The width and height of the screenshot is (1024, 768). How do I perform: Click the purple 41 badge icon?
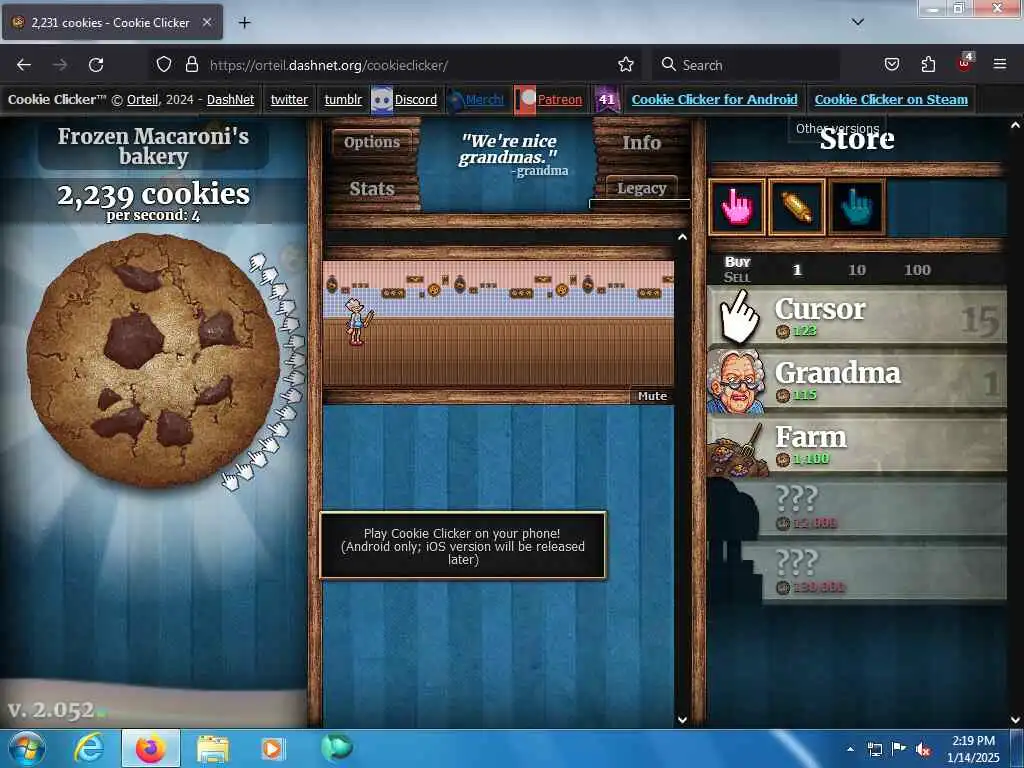607,99
